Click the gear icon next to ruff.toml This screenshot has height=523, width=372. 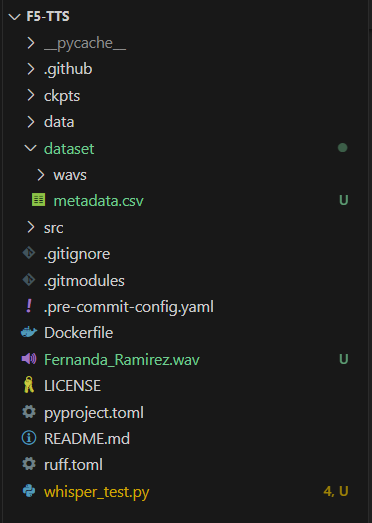tap(29, 464)
